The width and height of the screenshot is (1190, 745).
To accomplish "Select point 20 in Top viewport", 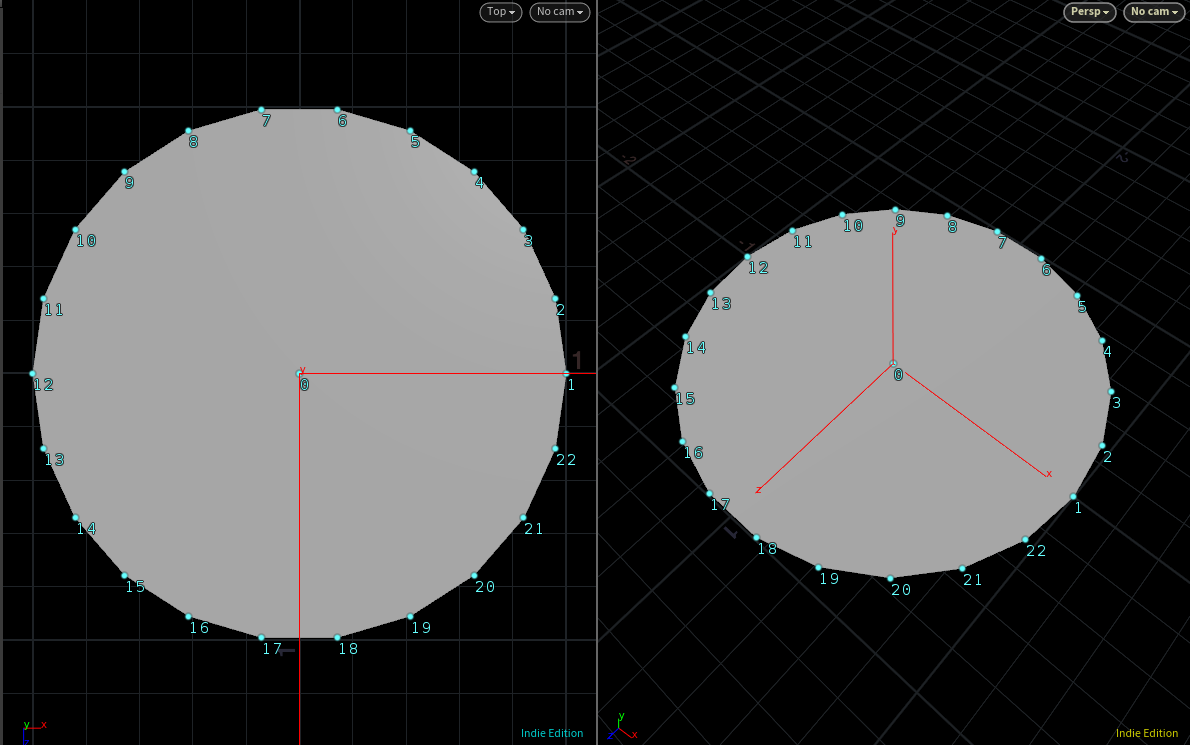I will tap(474, 575).
